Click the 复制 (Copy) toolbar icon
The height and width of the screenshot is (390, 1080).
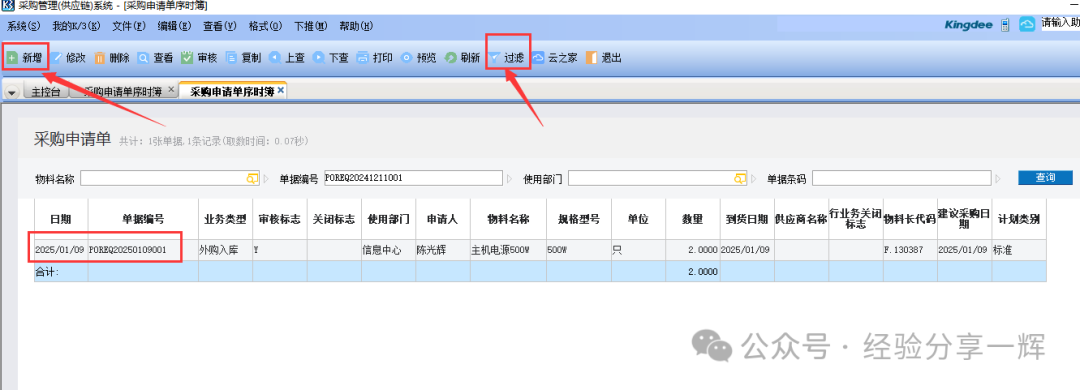click(x=231, y=58)
